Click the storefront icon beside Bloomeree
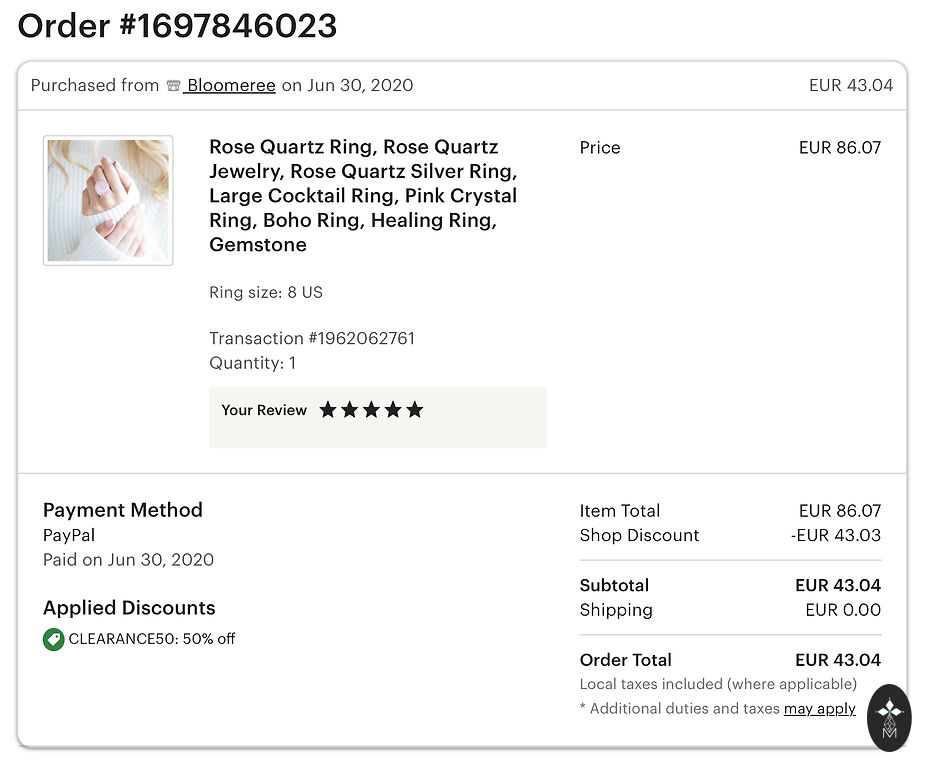928x768 pixels. point(173,86)
